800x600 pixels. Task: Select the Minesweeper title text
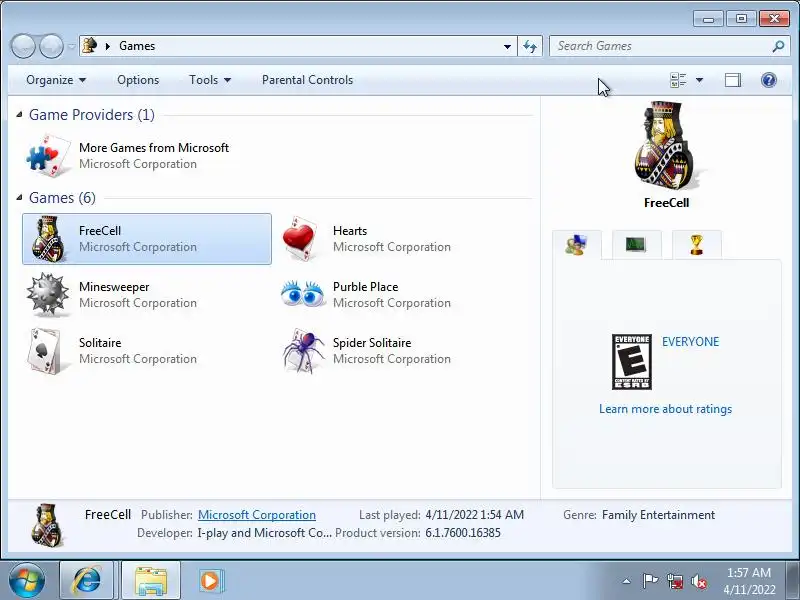114,287
